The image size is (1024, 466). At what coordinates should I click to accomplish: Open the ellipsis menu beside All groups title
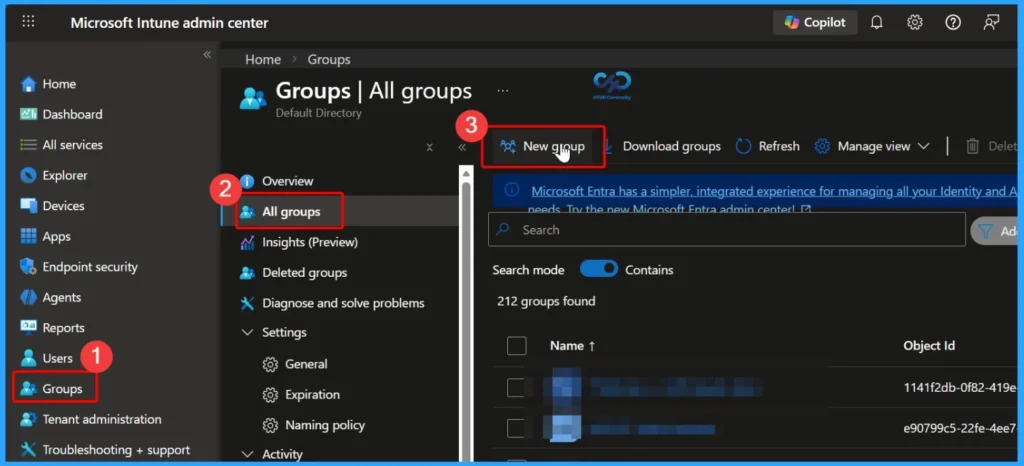tap(502, 91)
